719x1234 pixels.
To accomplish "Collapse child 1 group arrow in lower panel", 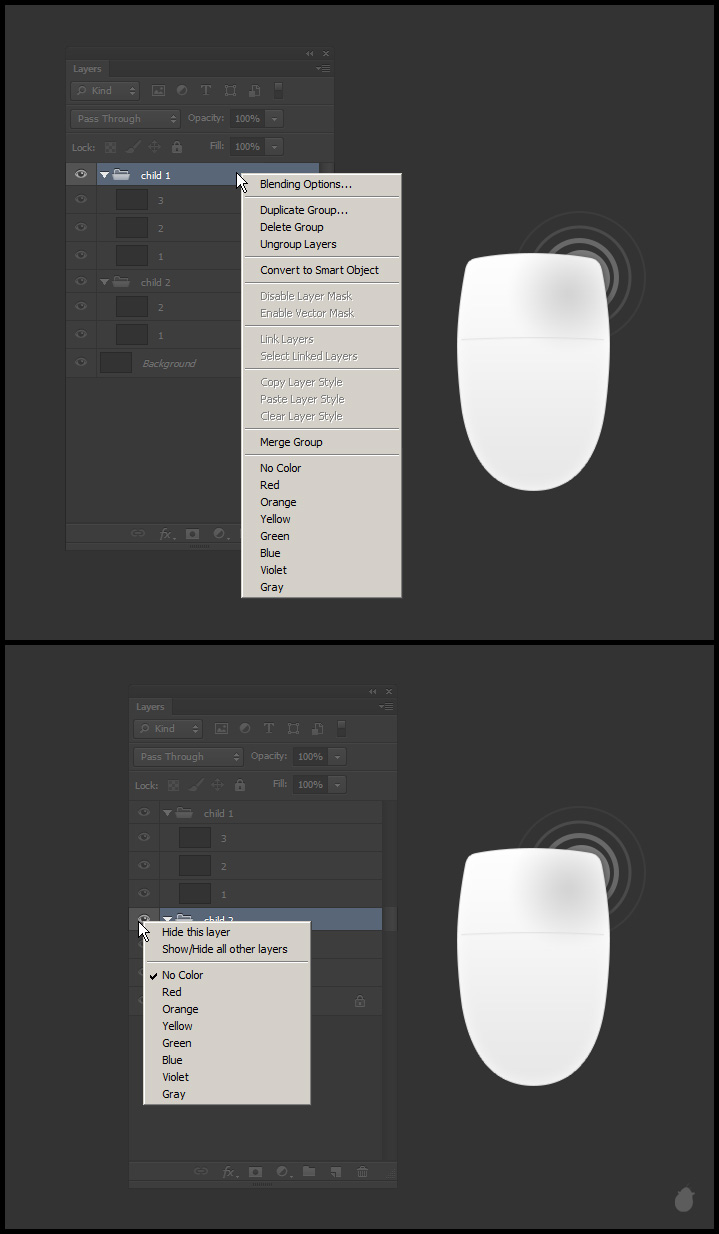I will point(168,814).
